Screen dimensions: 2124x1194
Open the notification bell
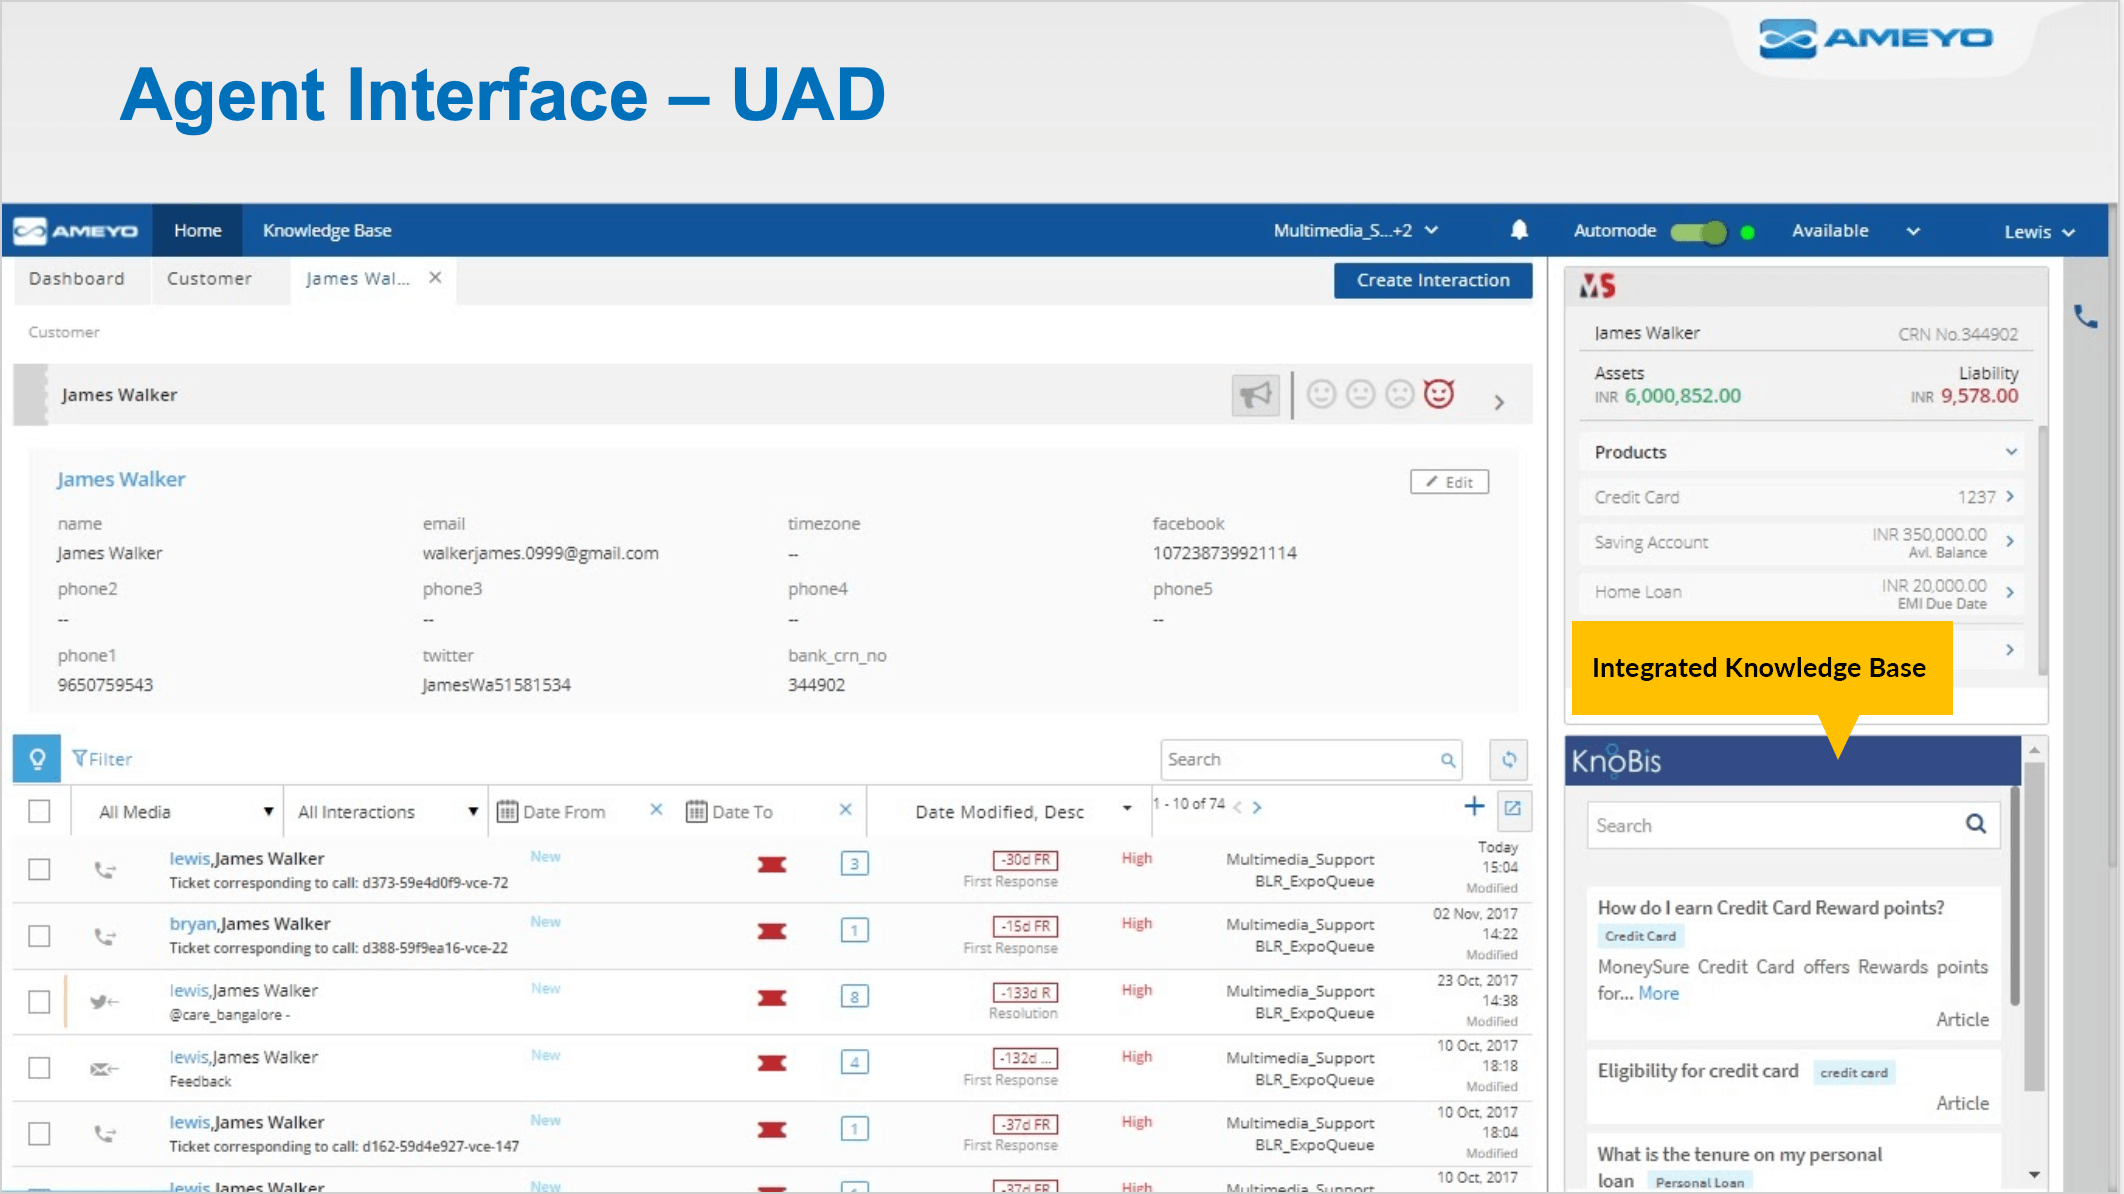(x=1519, y=230)
